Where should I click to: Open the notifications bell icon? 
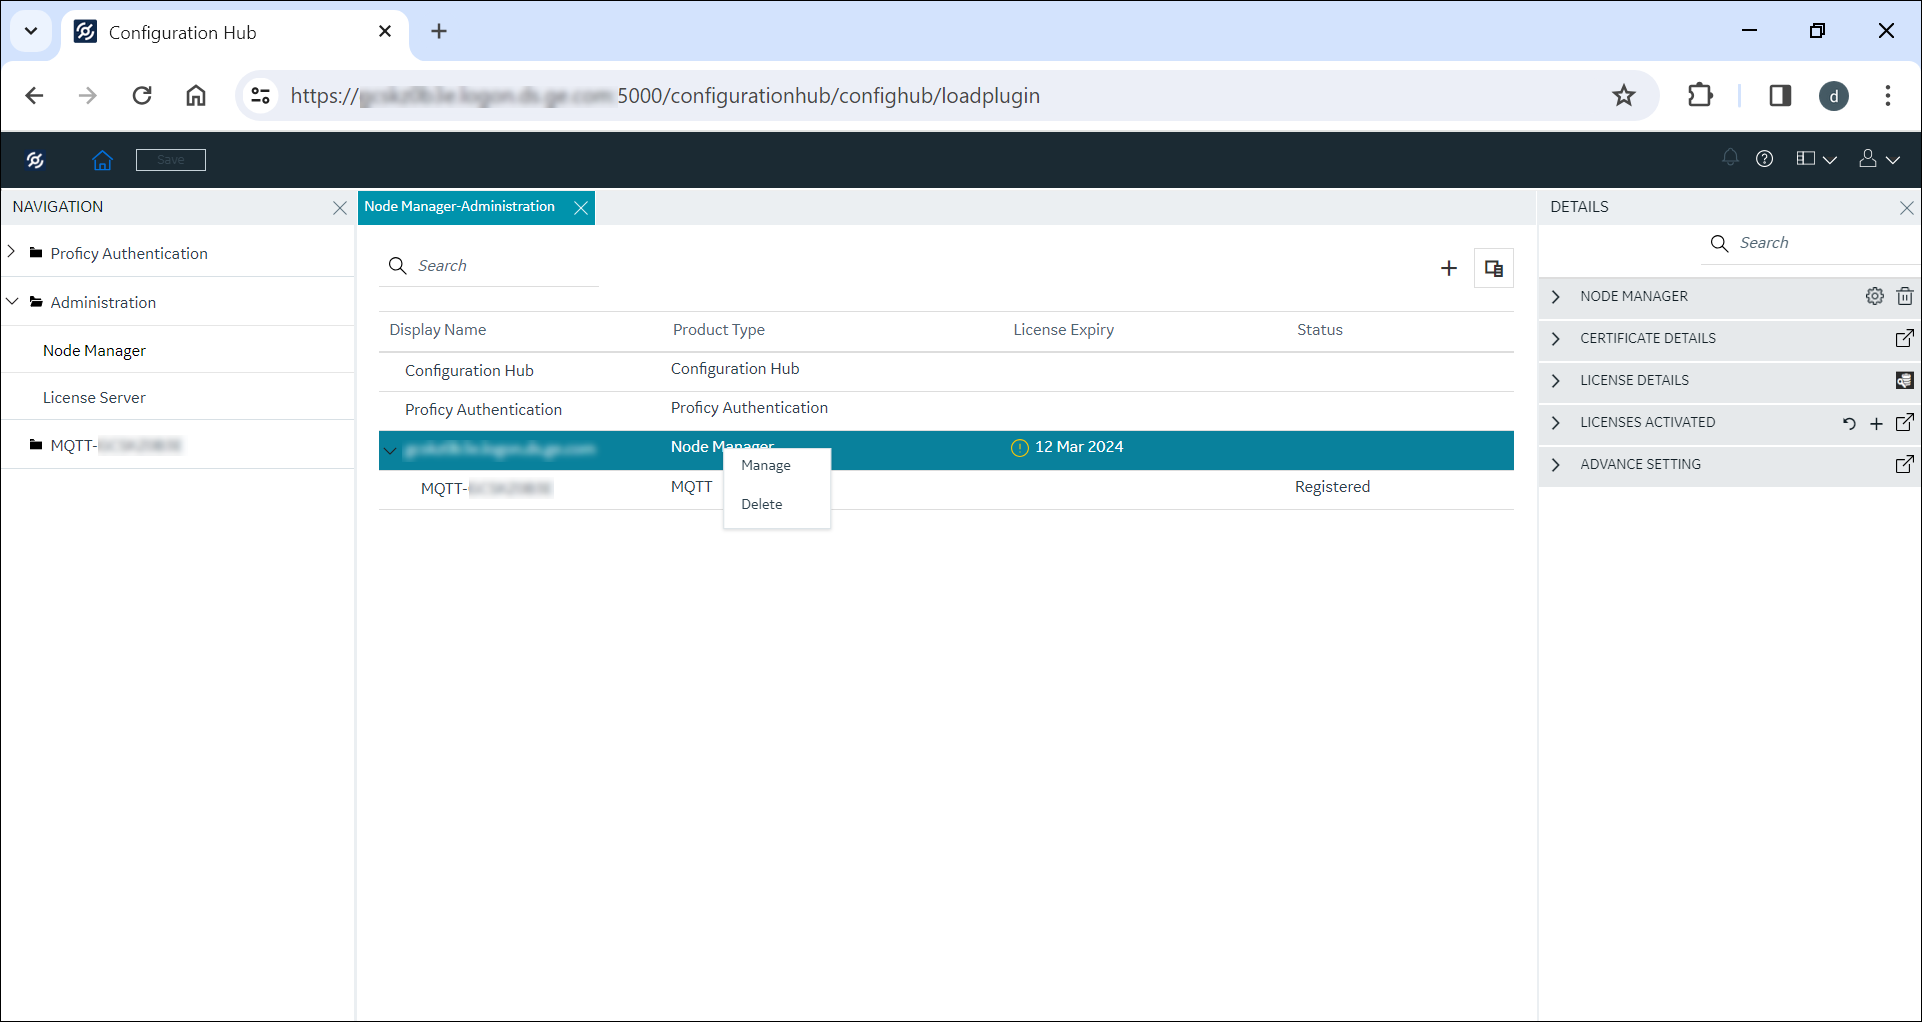[x=1730, y=158]
